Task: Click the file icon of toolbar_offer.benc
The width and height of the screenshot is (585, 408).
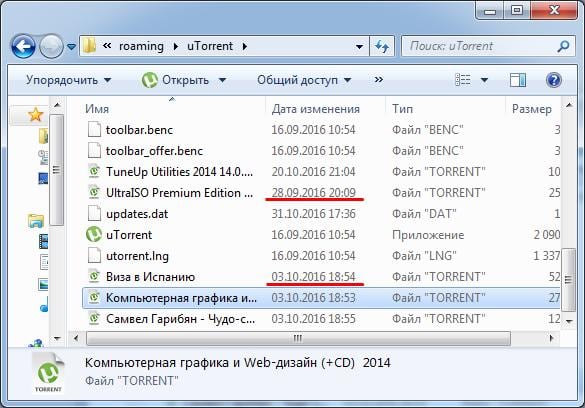Action: (x=94, y=150)
